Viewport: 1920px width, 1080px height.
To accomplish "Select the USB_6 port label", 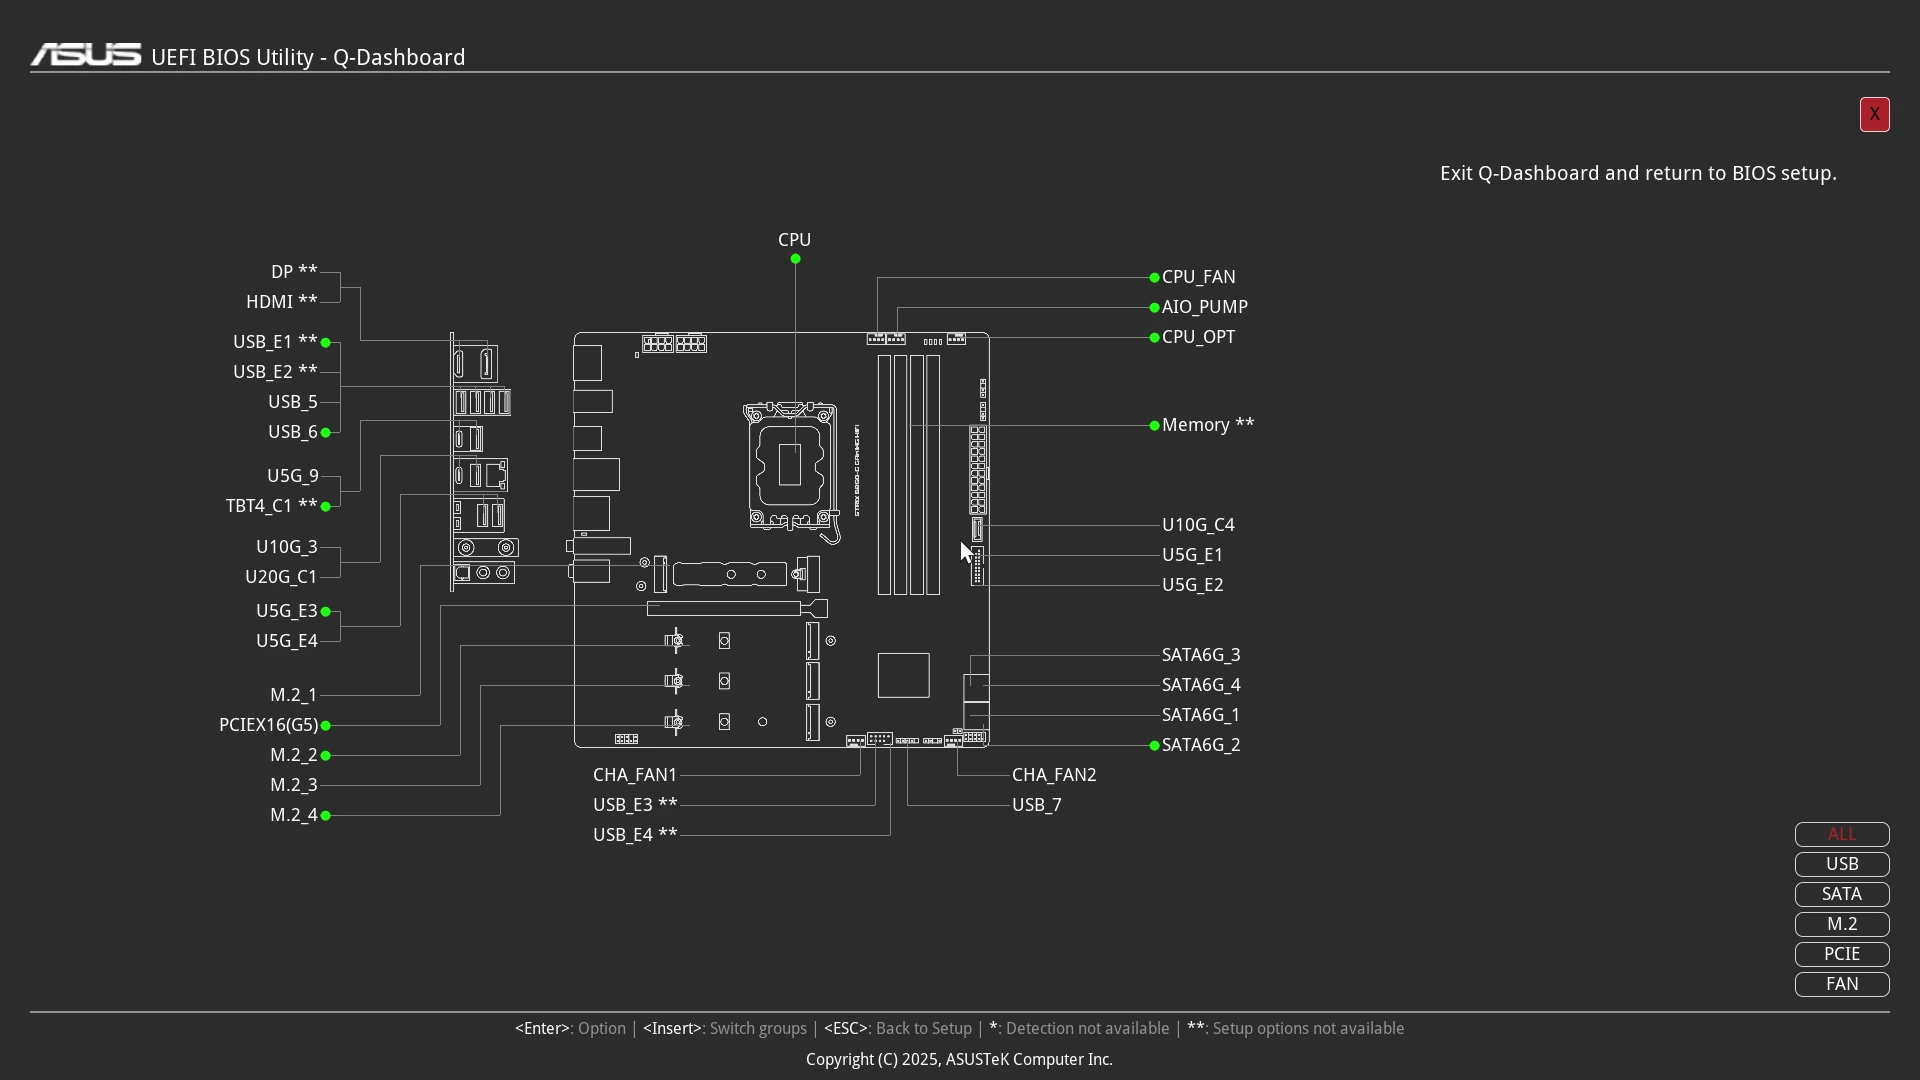I will coord(293,432).
